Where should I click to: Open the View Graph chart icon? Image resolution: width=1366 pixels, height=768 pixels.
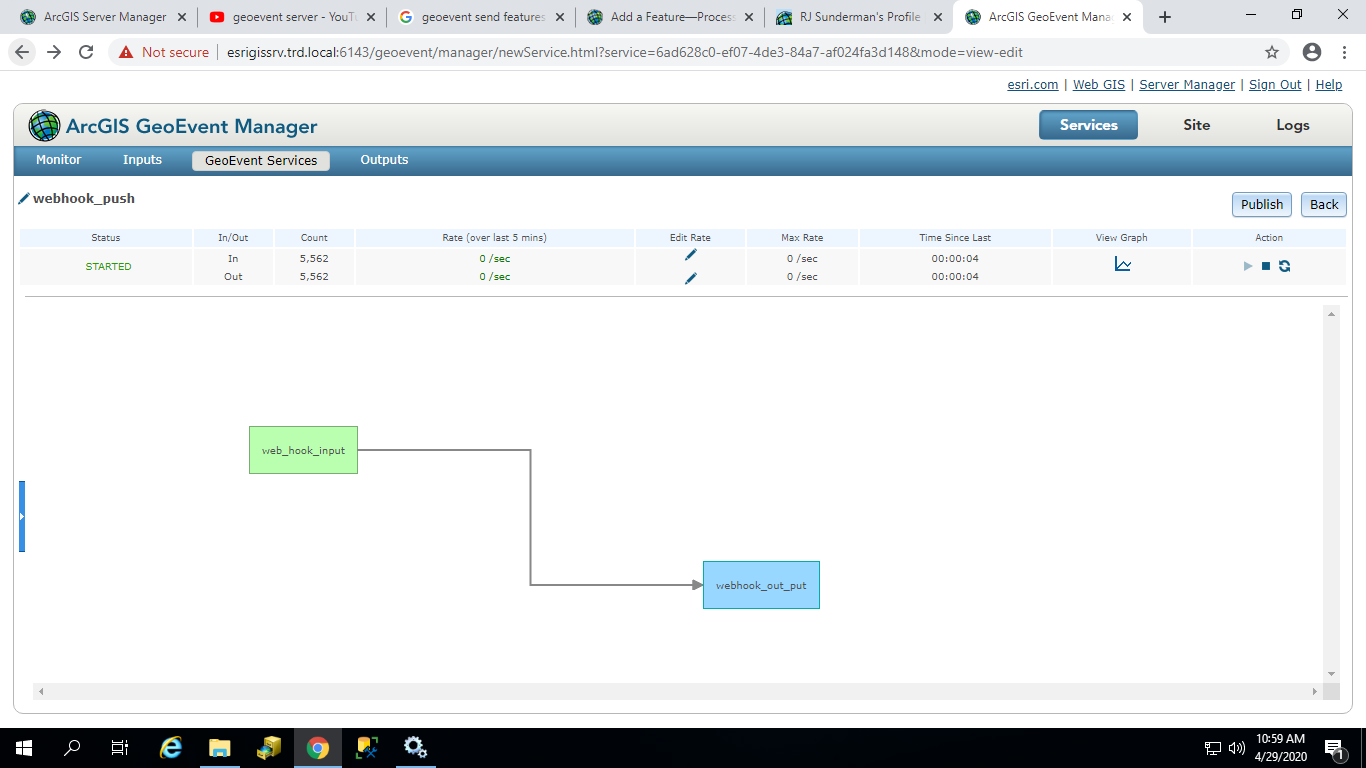point(1123,264)
